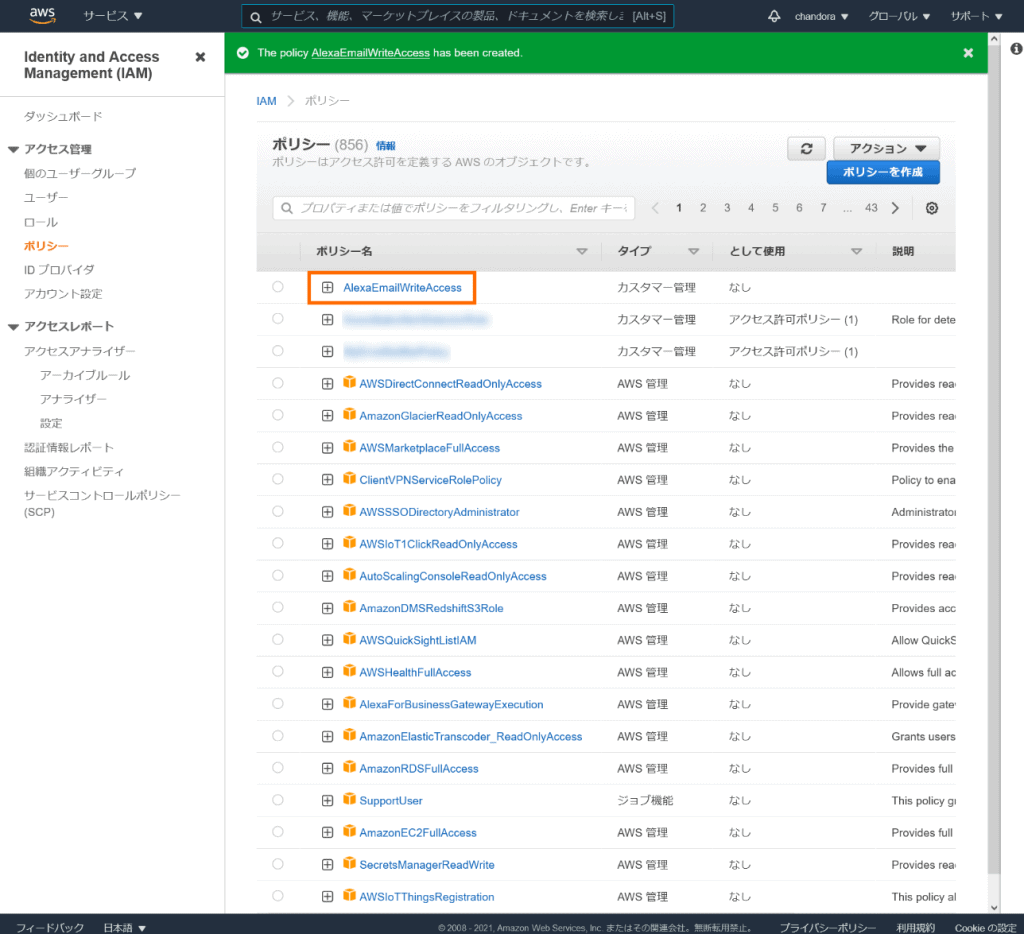Select radio button for AmazonDMSRedshiftS3Role

coord(278,607)
